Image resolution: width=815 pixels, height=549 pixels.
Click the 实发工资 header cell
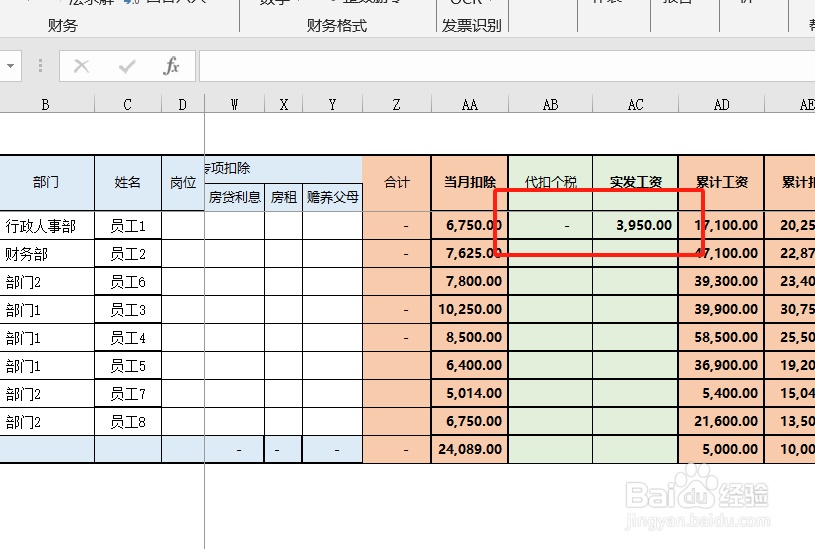pos(635,183)
